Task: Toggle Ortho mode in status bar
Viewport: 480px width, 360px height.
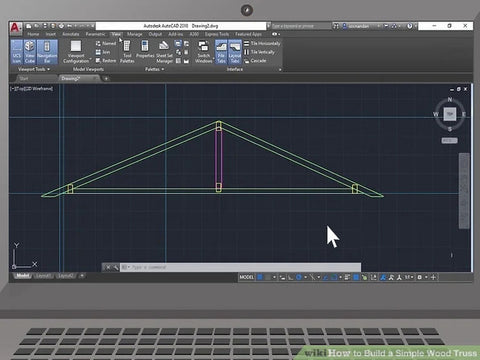Action: [290, 277]
